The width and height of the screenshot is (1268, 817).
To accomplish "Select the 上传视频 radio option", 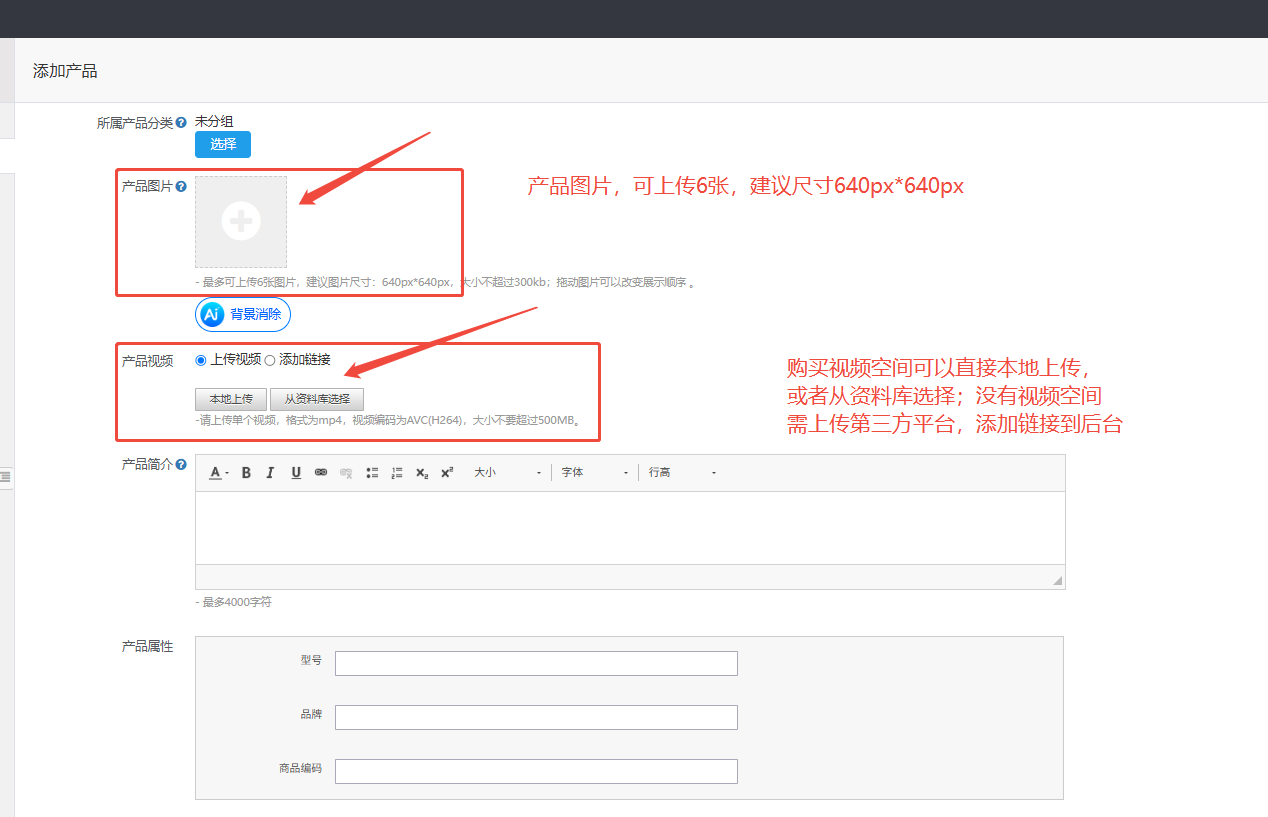I will tap(201, 360).
